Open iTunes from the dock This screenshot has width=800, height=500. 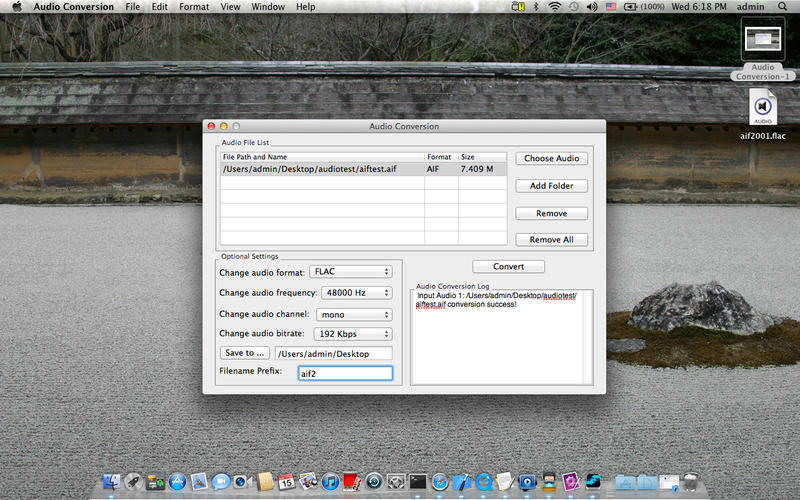[x=331, y=482]
